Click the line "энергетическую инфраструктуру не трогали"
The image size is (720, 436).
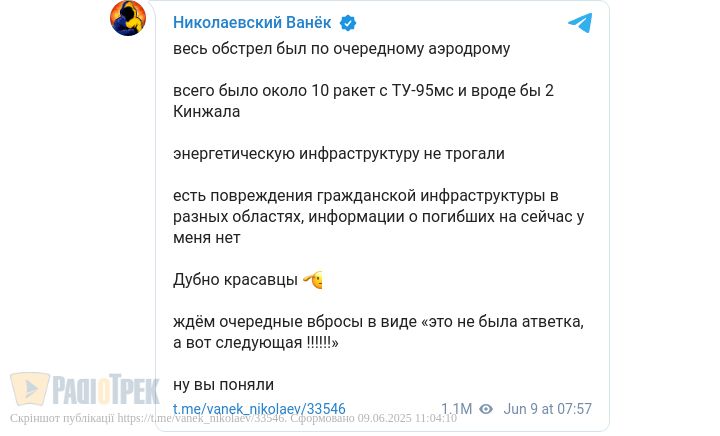[339, 154]
